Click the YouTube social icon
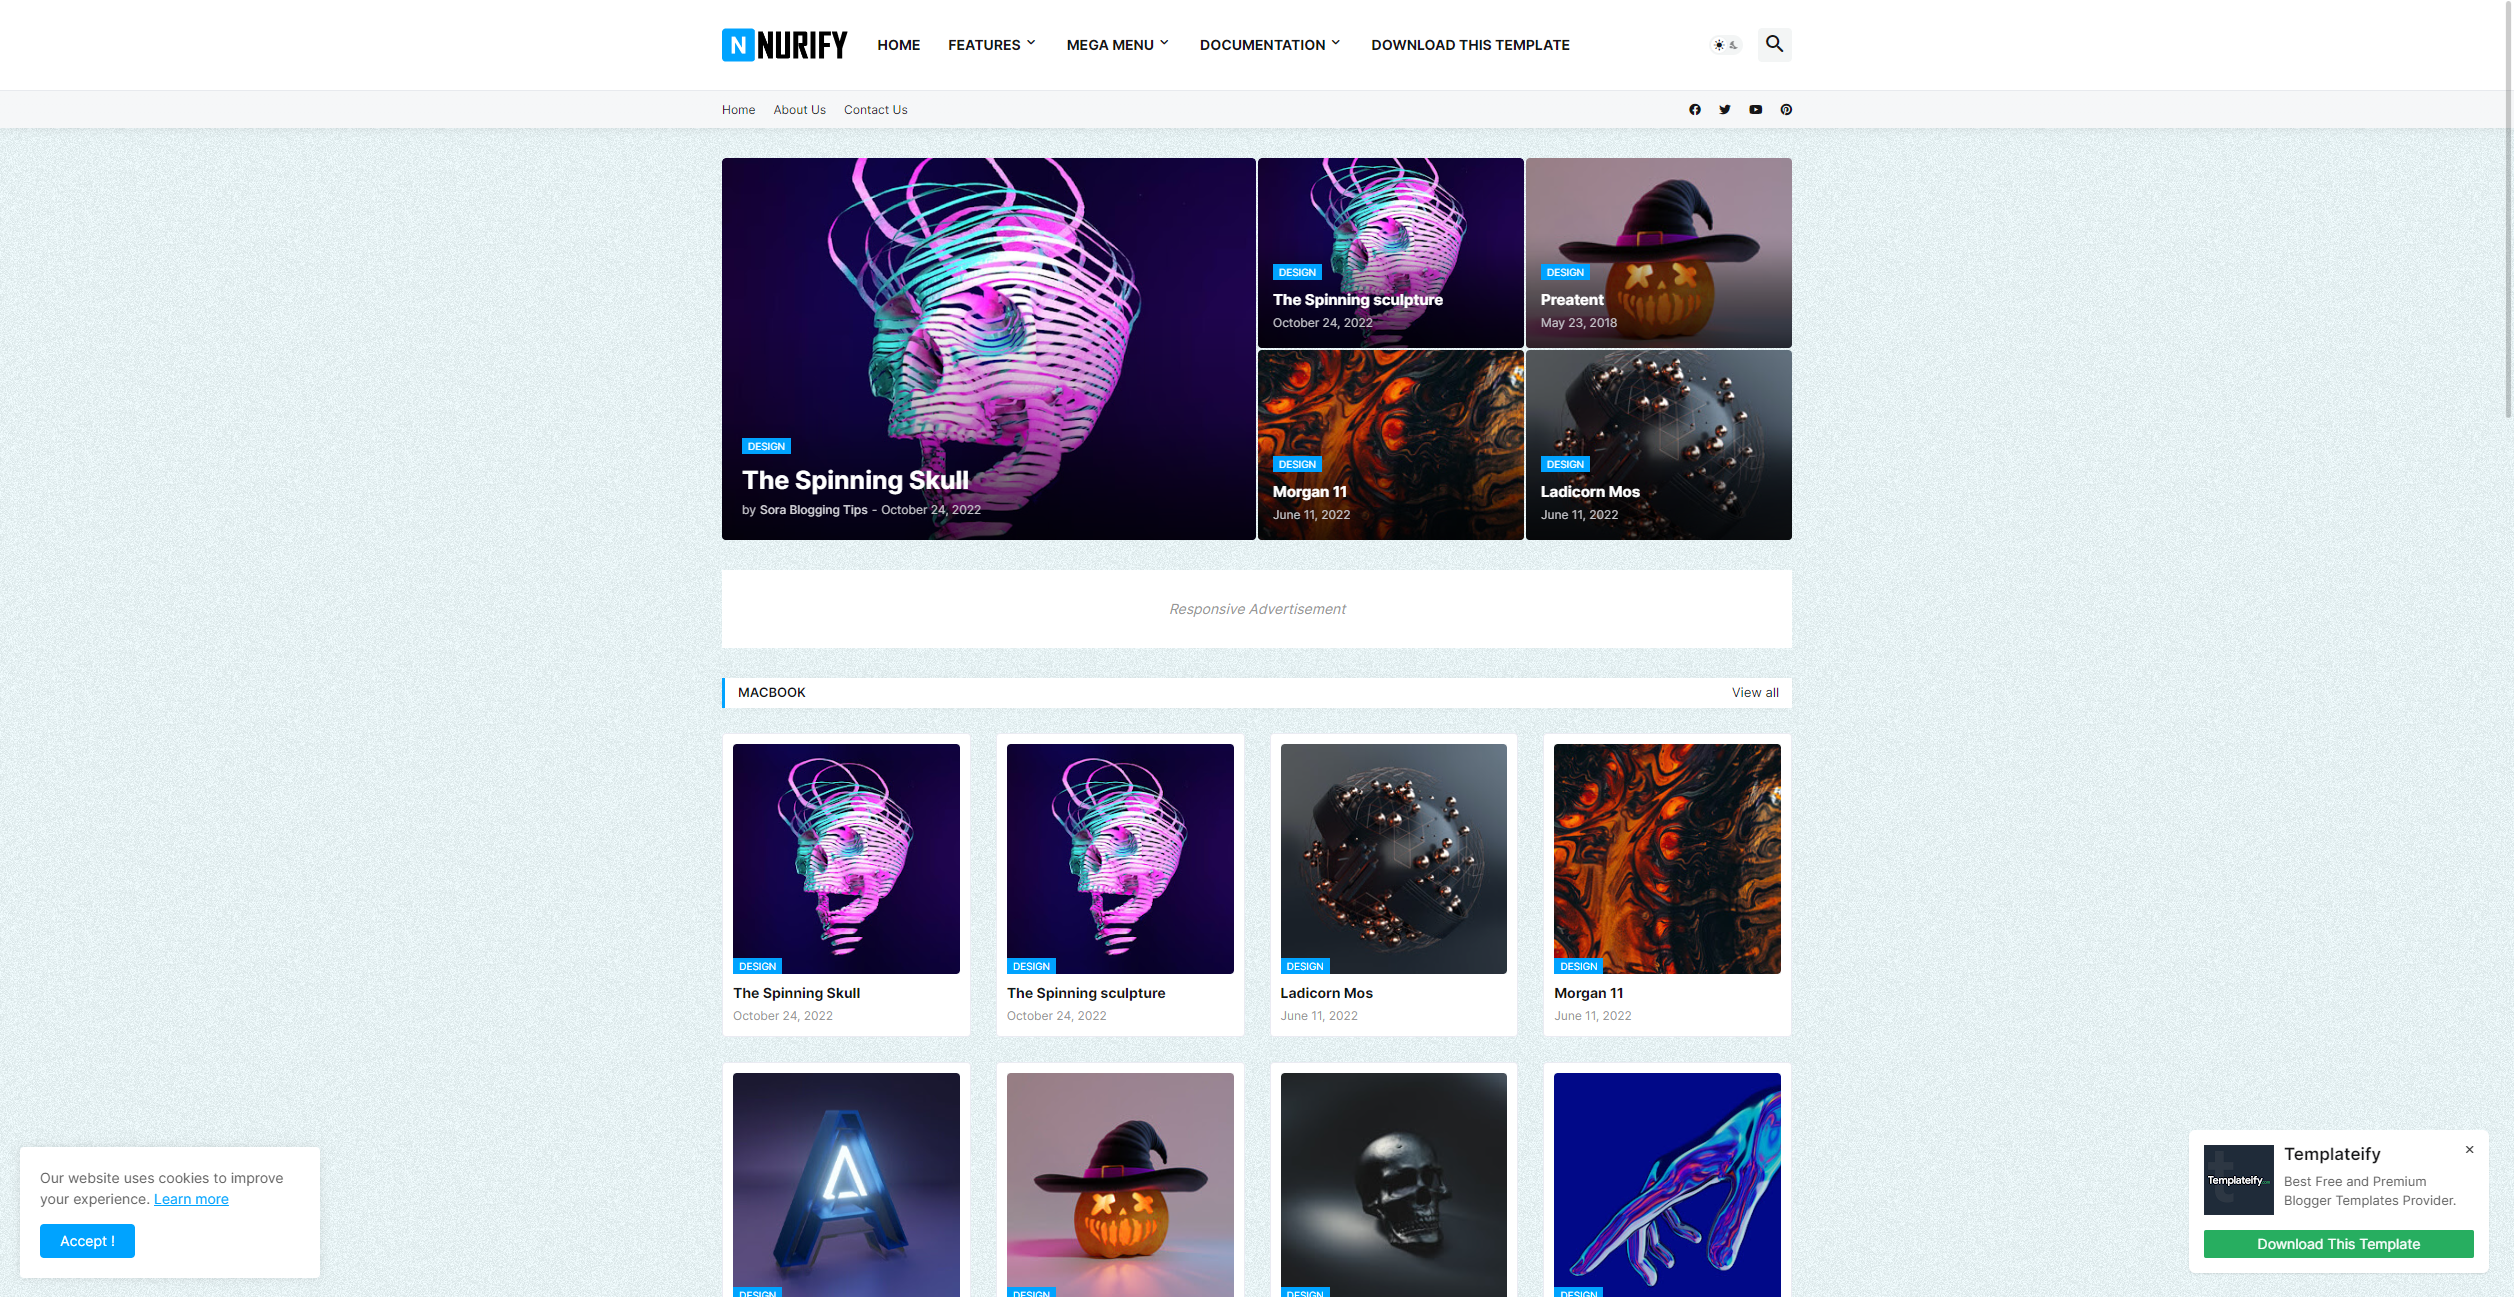 tap(1755, 109)
